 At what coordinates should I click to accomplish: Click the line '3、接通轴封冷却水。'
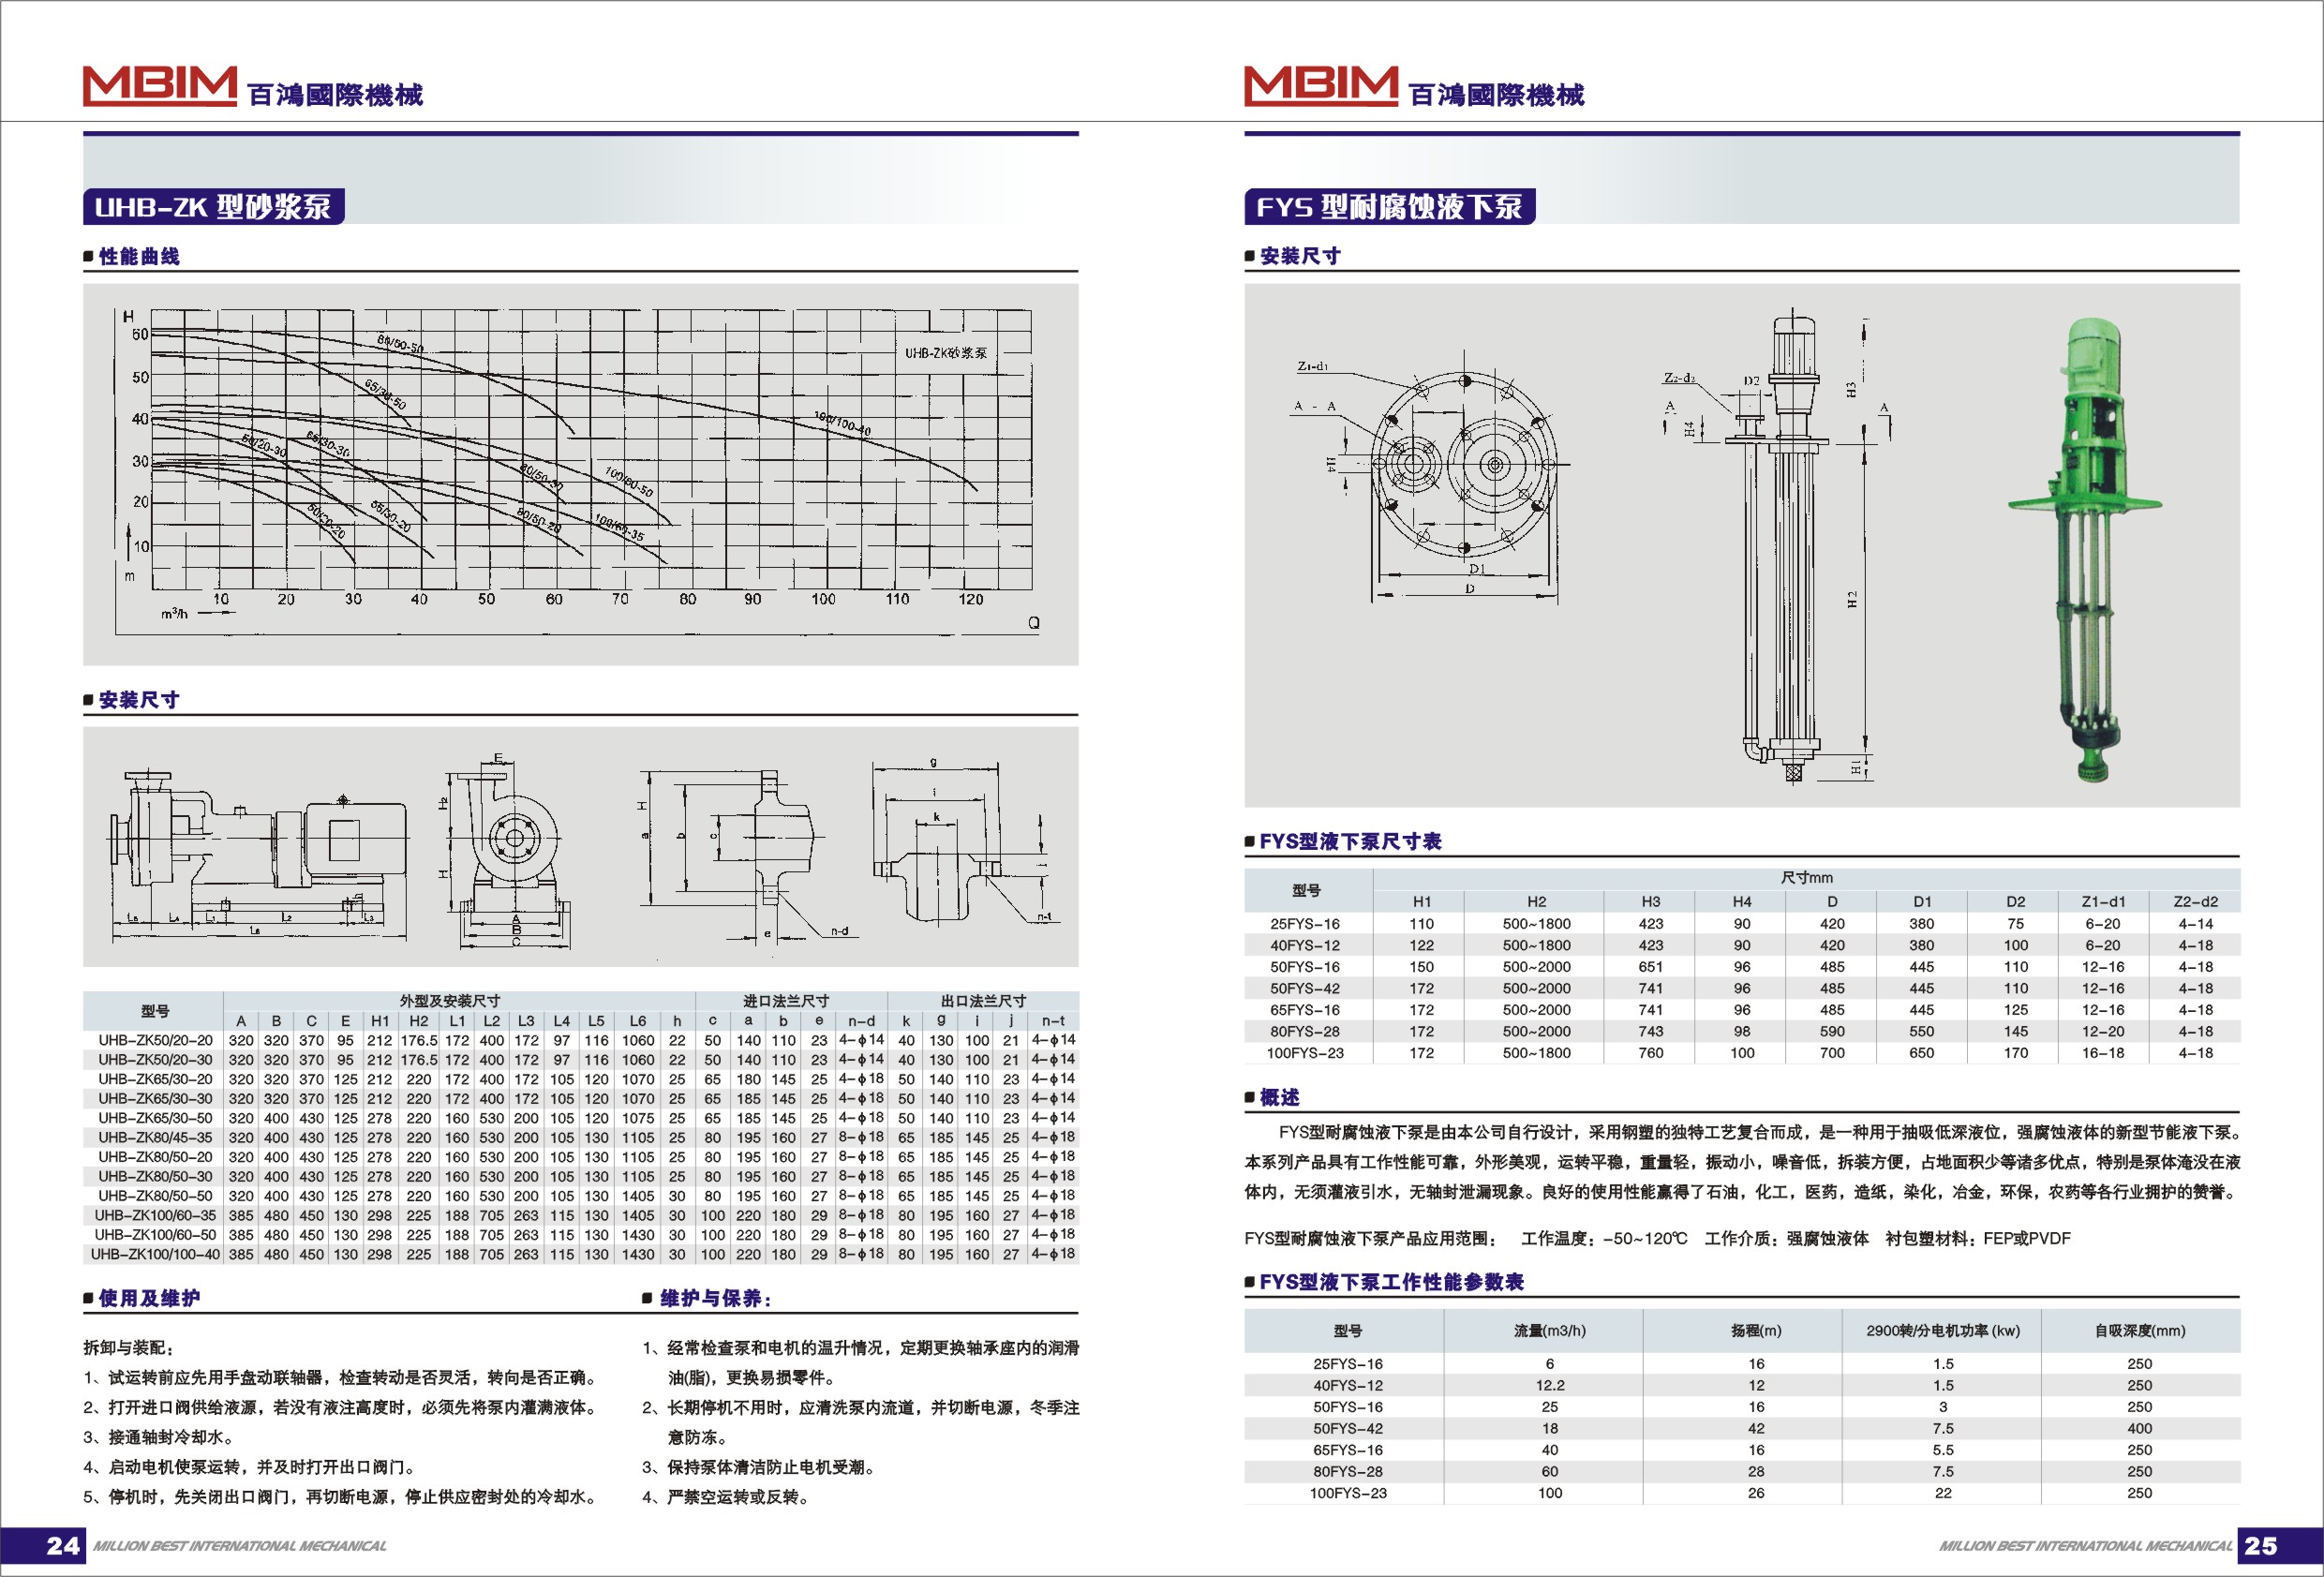click(160, 1437)
